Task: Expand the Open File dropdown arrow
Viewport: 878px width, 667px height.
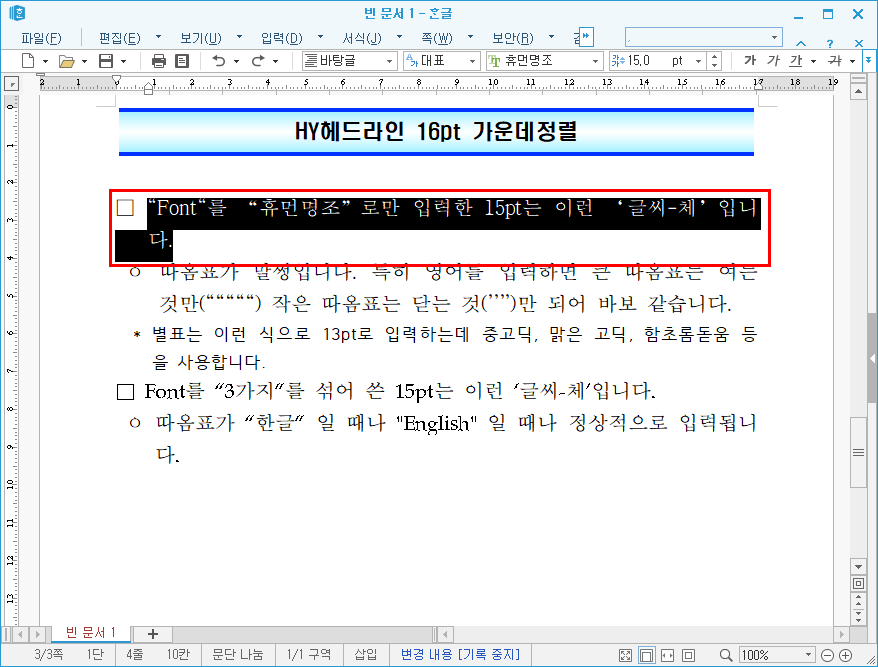Action: point(85,61)
